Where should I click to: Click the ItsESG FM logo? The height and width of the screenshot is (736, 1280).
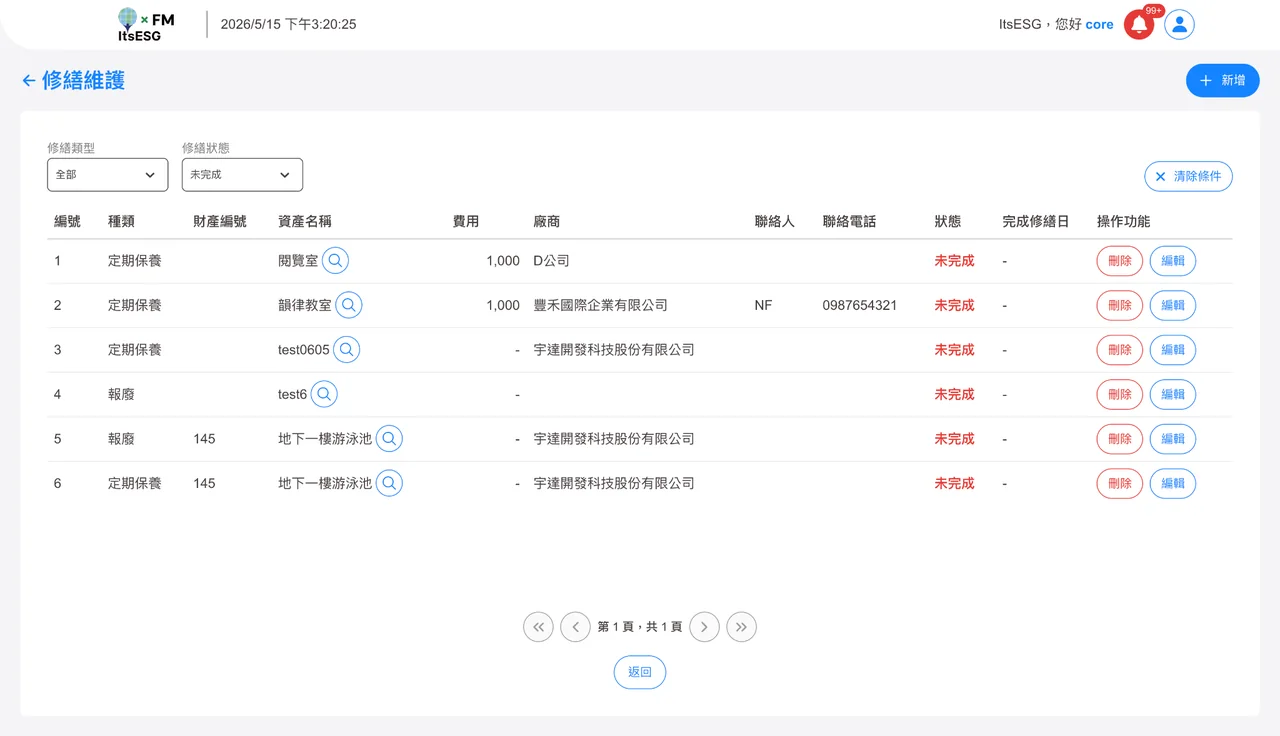point(146,25)
